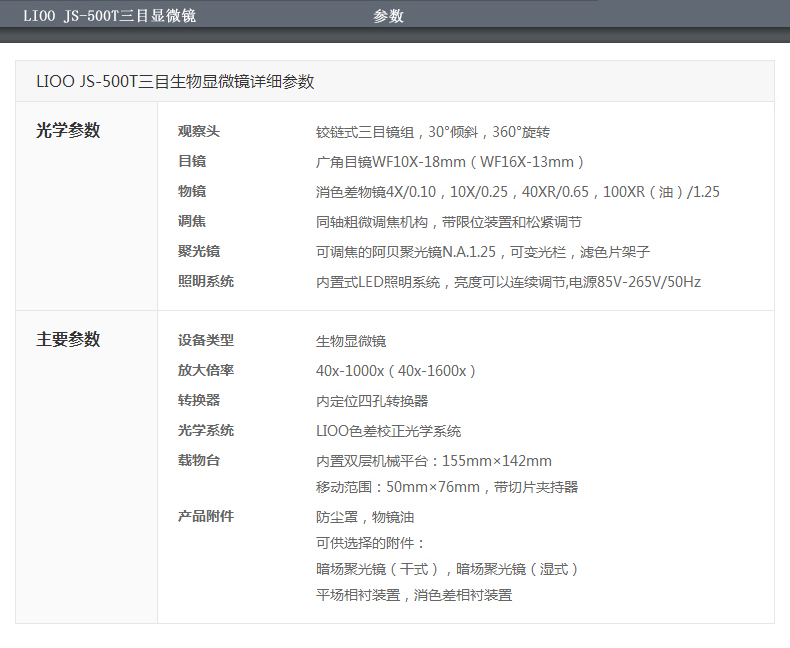Click the value starting 消色差物镜4X/0.10

click(x=518, y=192)
